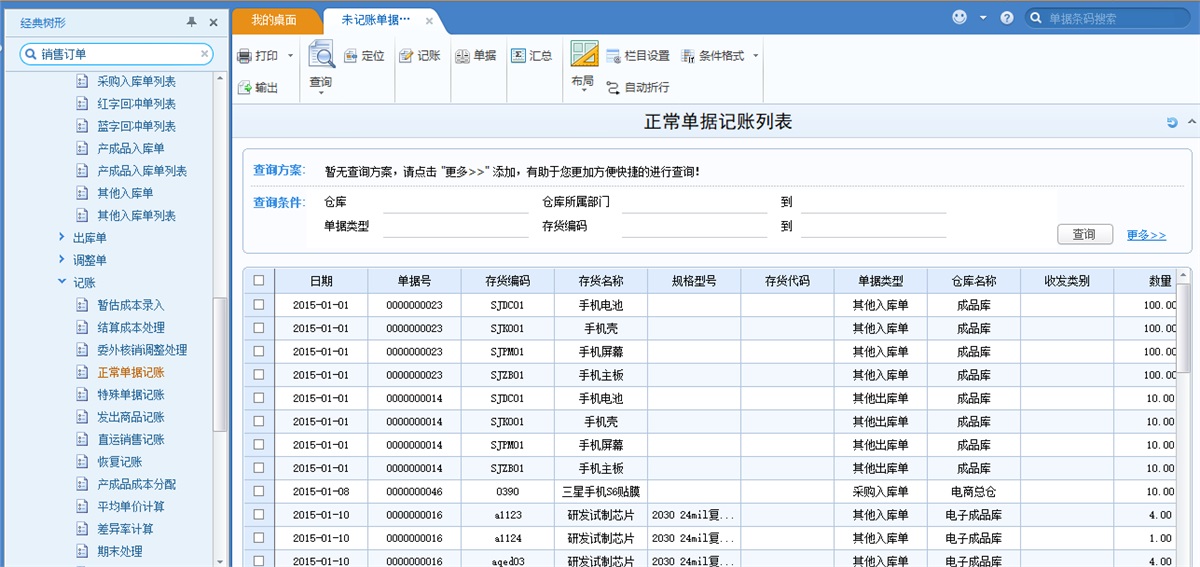Check the row for 三星手机S6贴膜

coord(259,491)
